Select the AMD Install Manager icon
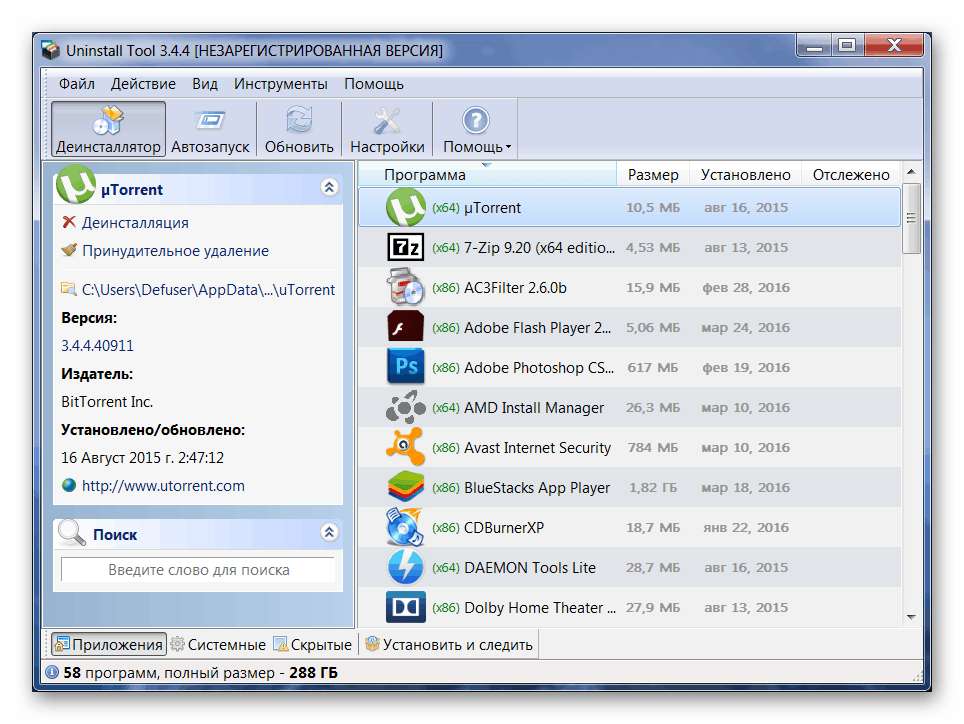Viewport: 964px width, 724px height. (406, 407)
